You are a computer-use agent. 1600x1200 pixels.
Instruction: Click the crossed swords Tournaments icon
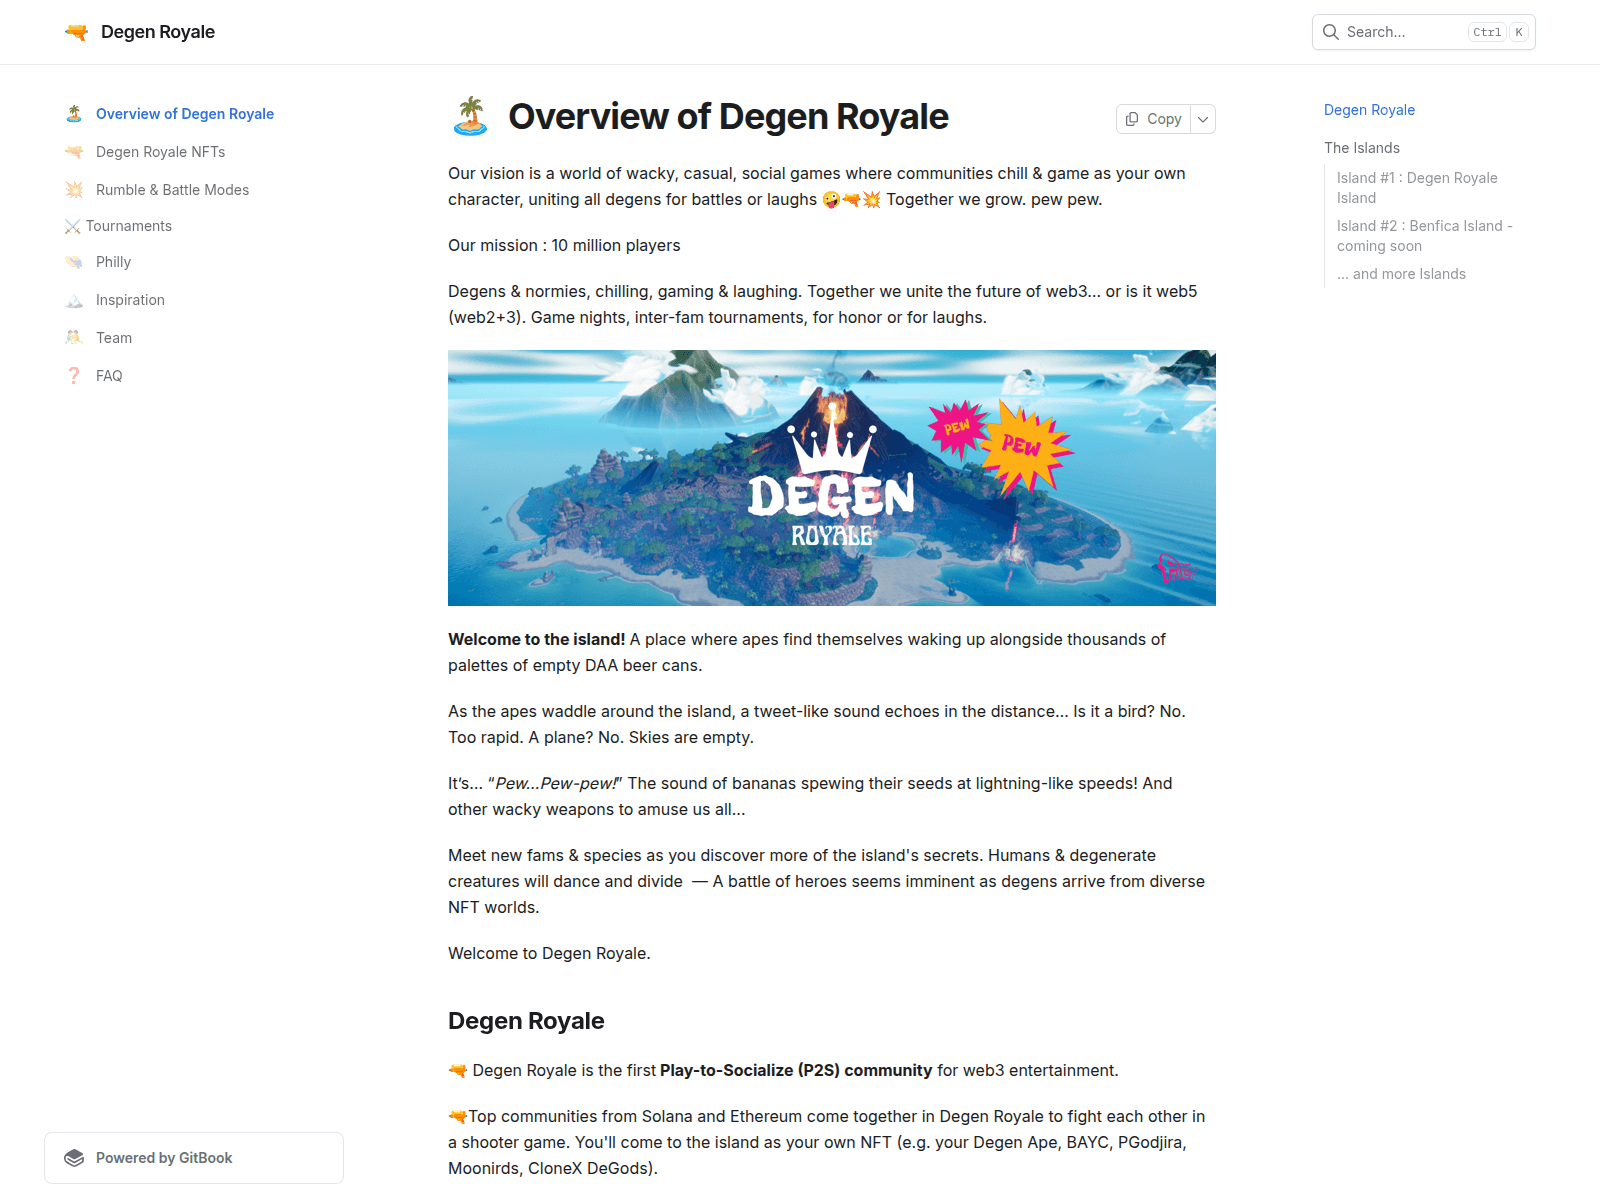pyautogui.click(x=73, y=226)
